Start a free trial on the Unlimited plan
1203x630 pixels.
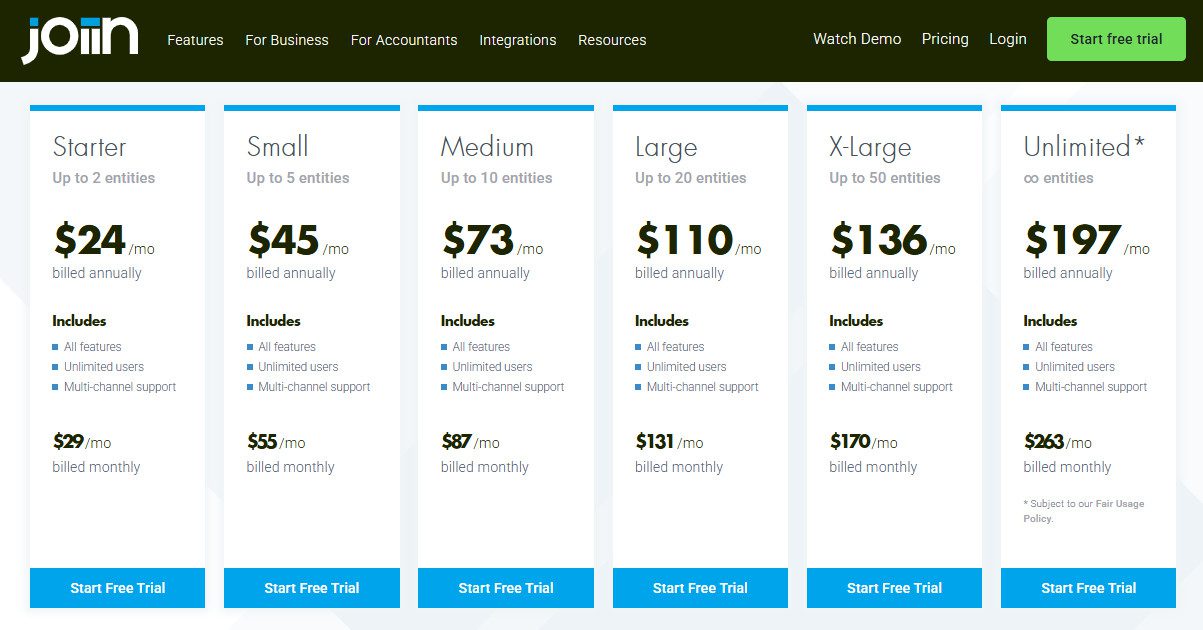click(1087, 588)
